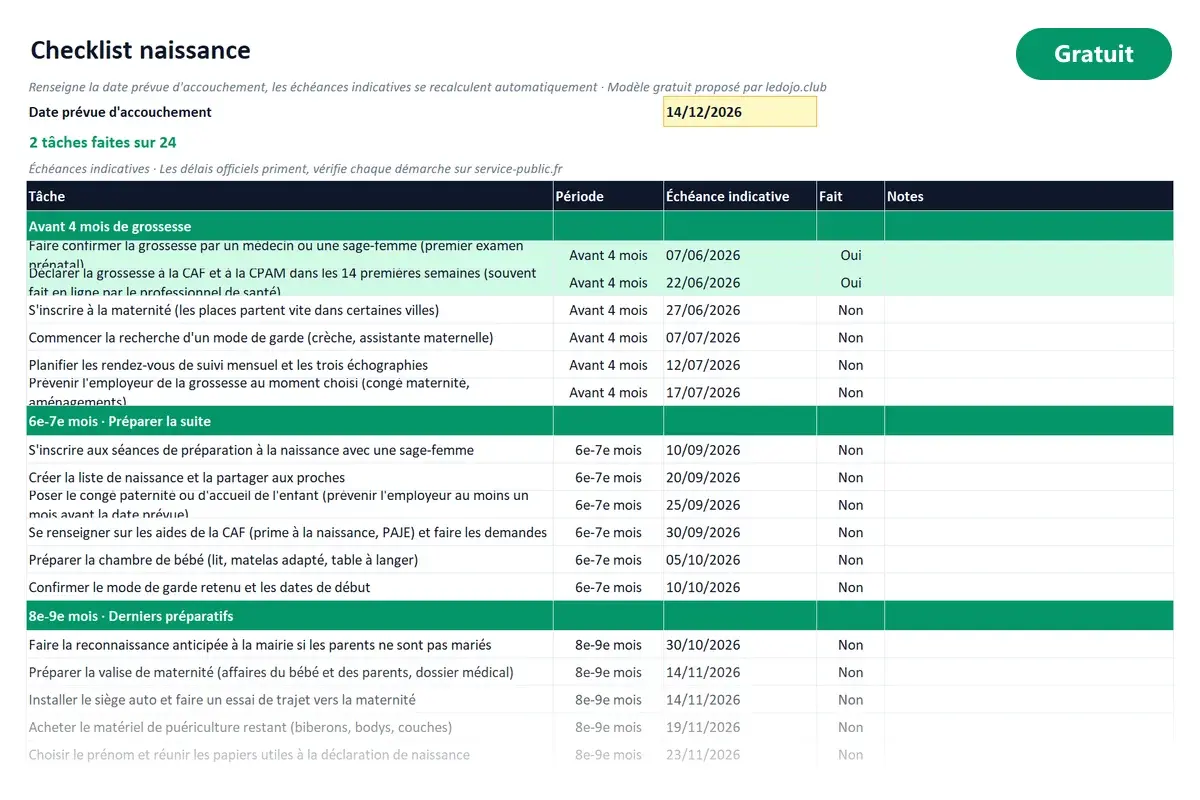Select the Tâche column header
Image resolution: width=1200 pixels, height=800 pixels.
[x=290, y=196]
